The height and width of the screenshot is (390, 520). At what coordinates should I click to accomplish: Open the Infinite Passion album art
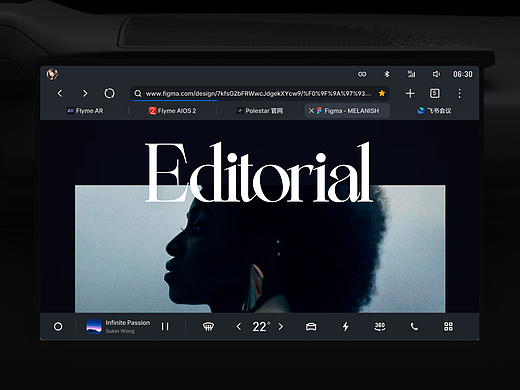tap(94, 326)
